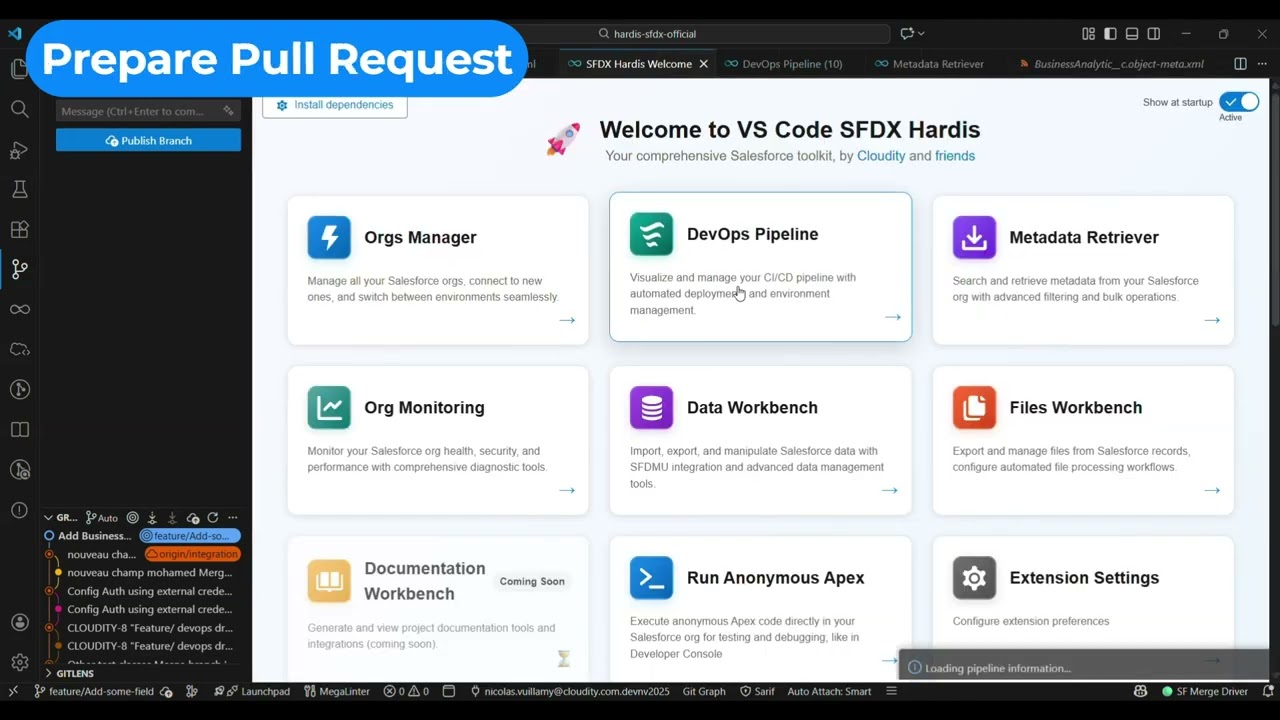Collapse the Graph section chevron
Screen dimensions: 1280x720
click(48, 518)
